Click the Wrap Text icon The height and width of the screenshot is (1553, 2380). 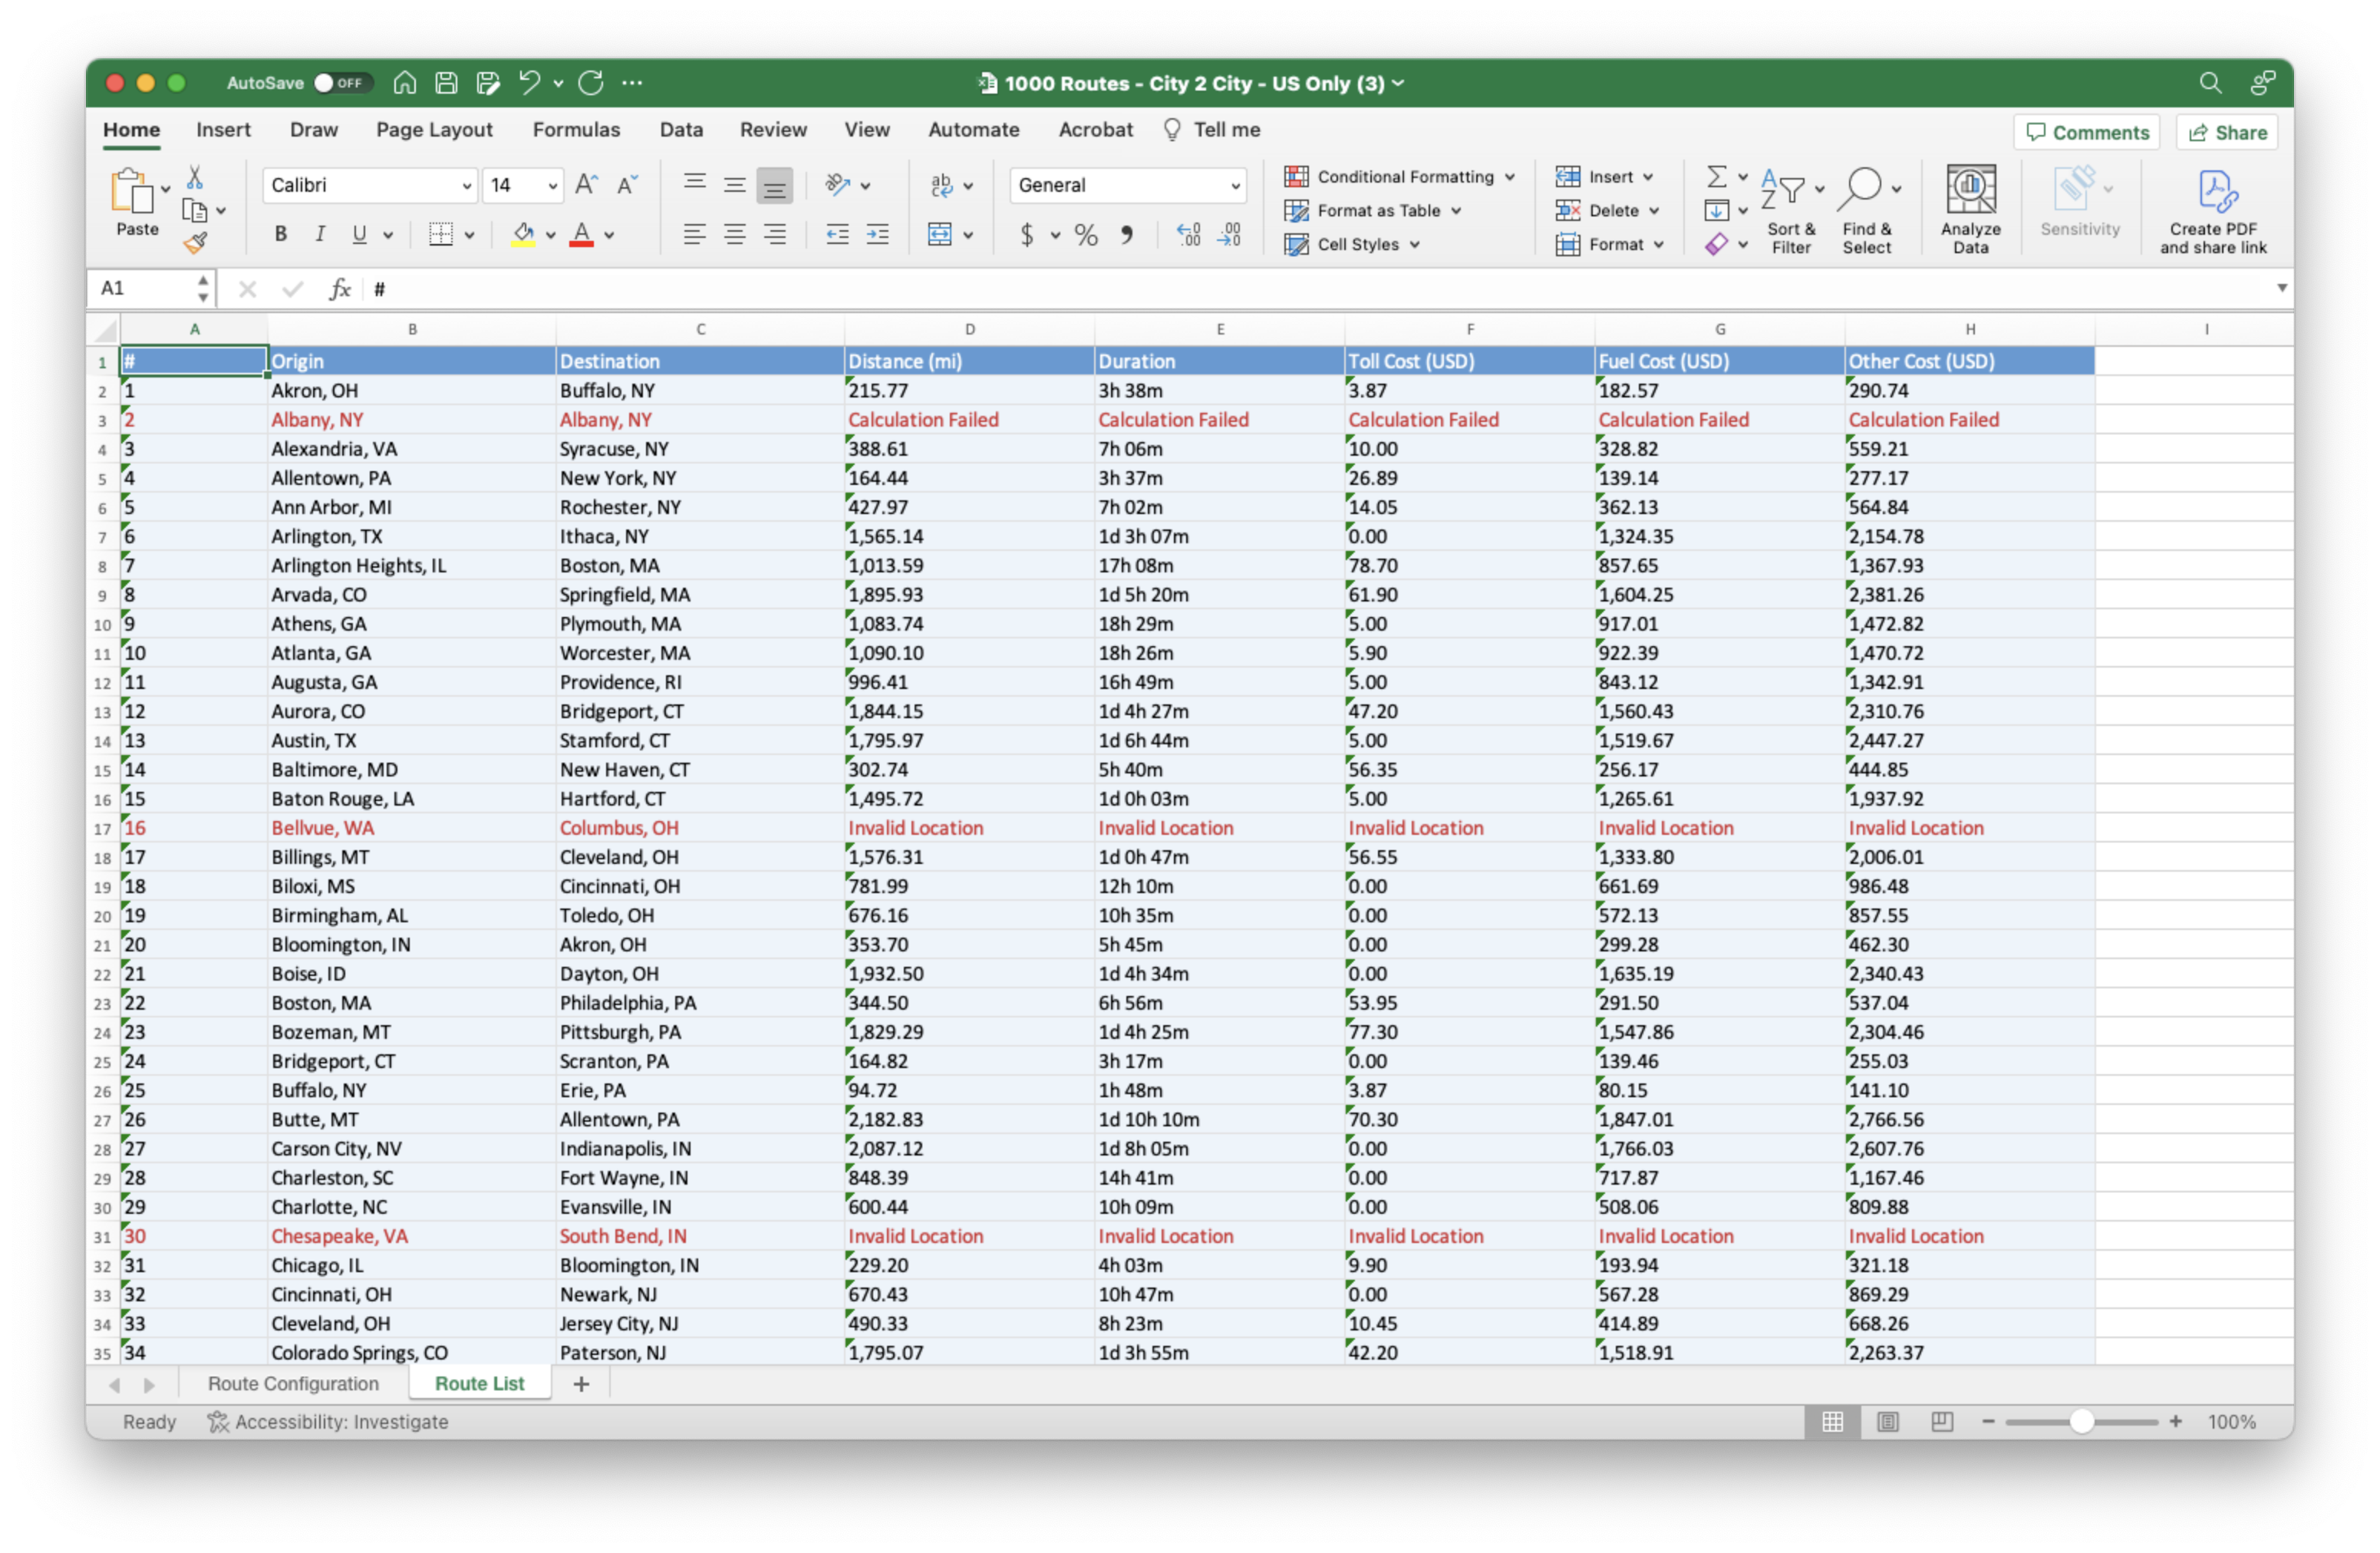(942, 185)
